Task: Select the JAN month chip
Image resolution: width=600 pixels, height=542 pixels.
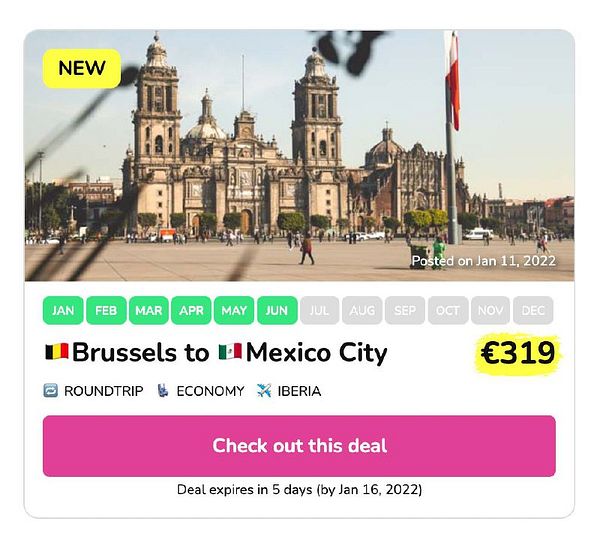Action: click(x=63, y=310)
